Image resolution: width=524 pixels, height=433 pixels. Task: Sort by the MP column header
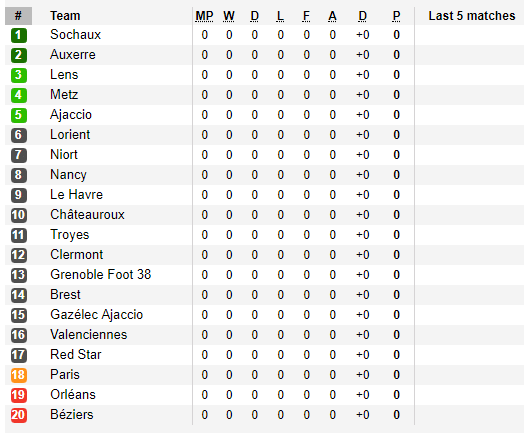204,16
